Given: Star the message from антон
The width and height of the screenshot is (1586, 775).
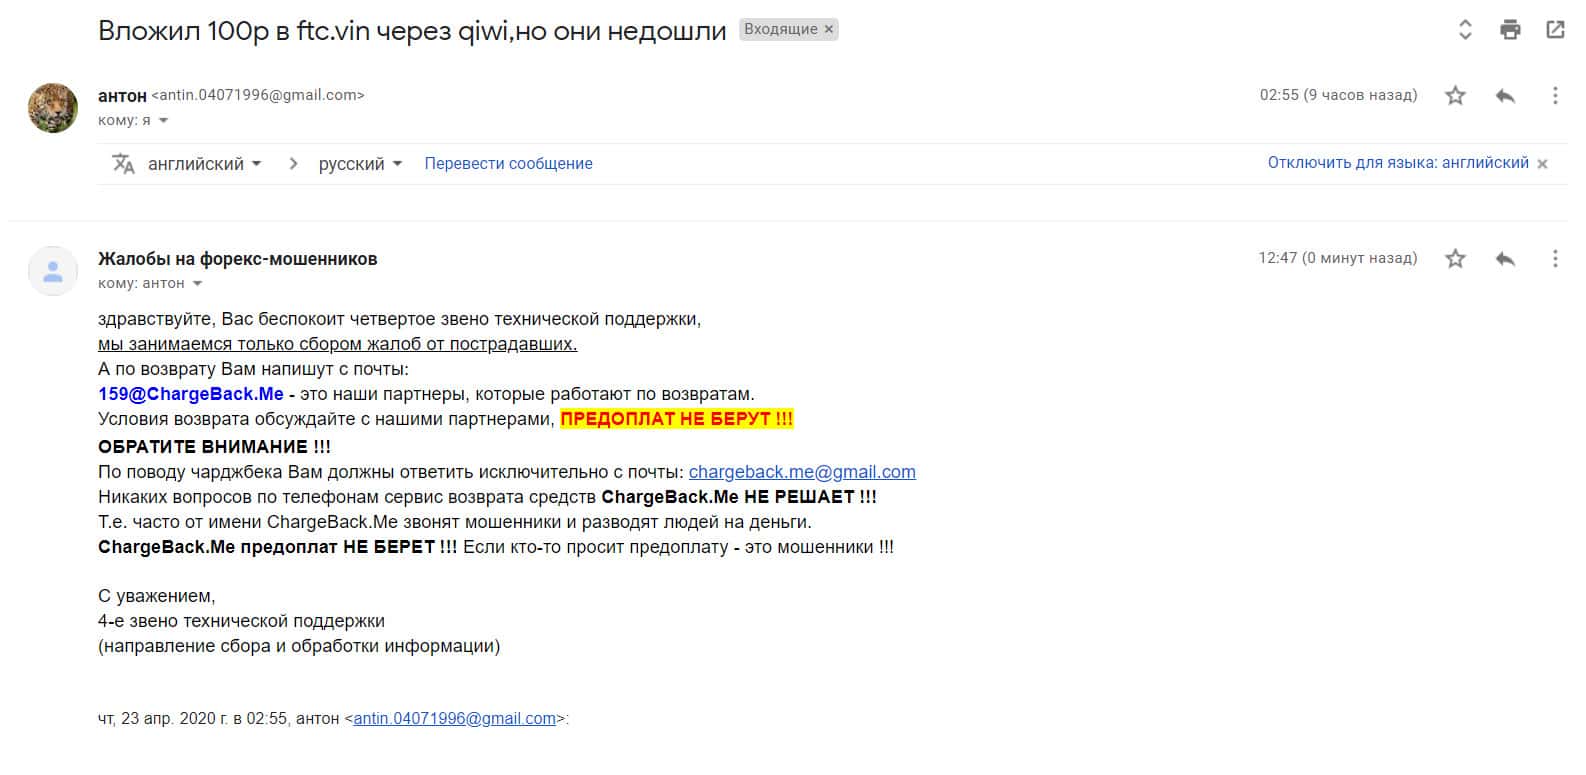Looking at the screenshot, I should [1455, 96].
